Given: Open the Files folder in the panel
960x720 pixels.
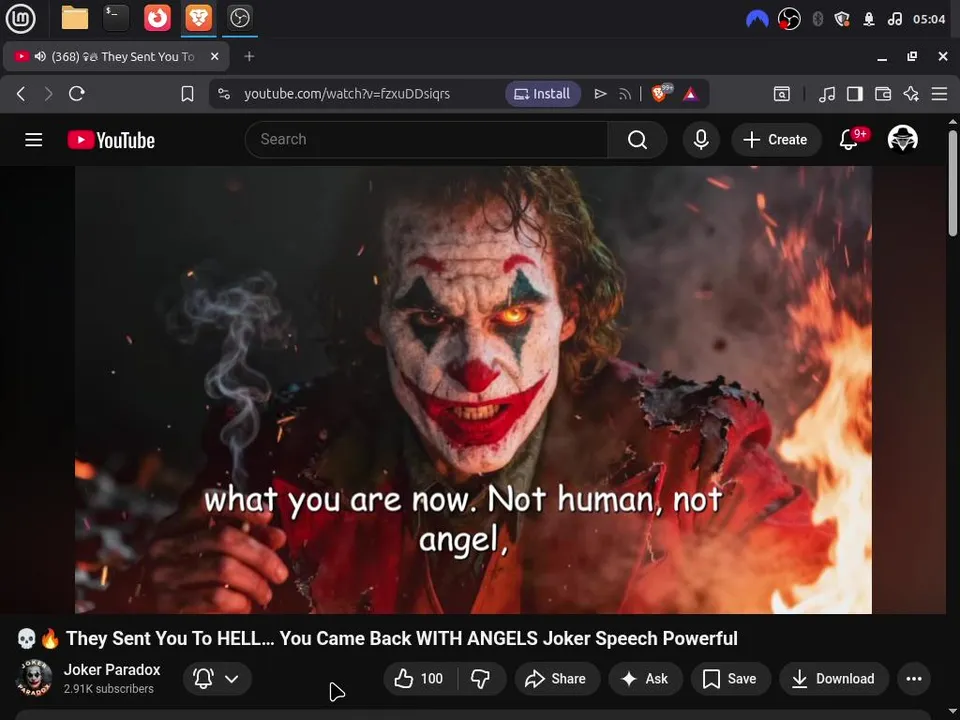Looking at the screenshot, I should click(75, 18).
